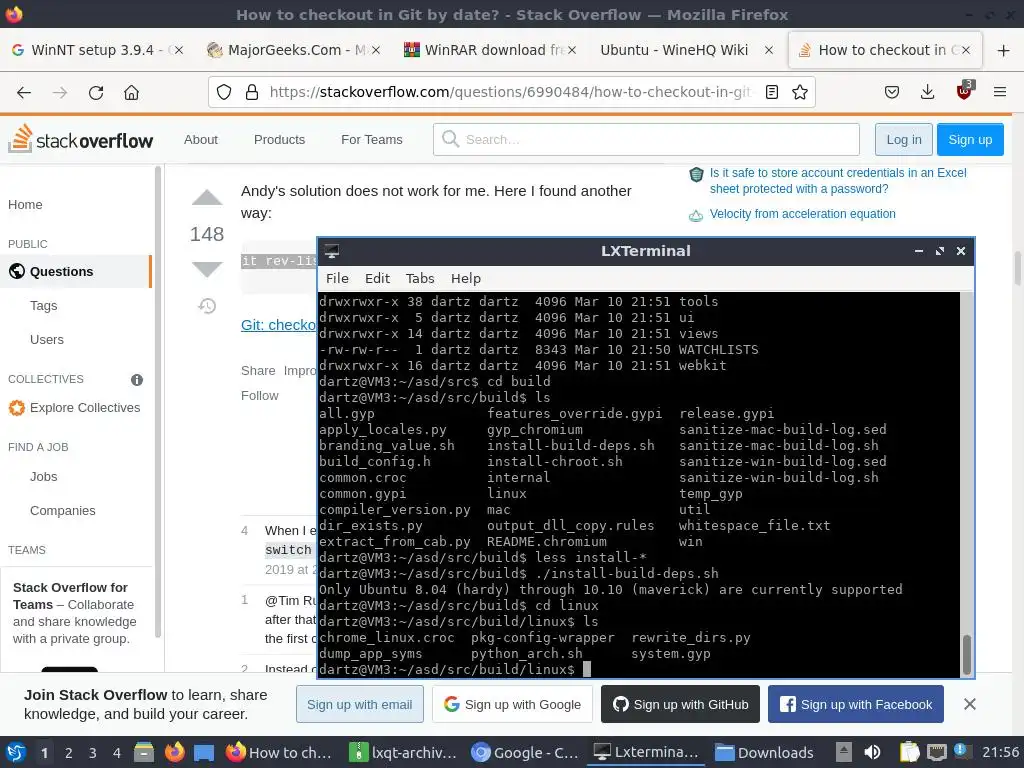The image size is (1024, 768).
Task: Bookmark this page with star icon
Action: coord(800,92)
